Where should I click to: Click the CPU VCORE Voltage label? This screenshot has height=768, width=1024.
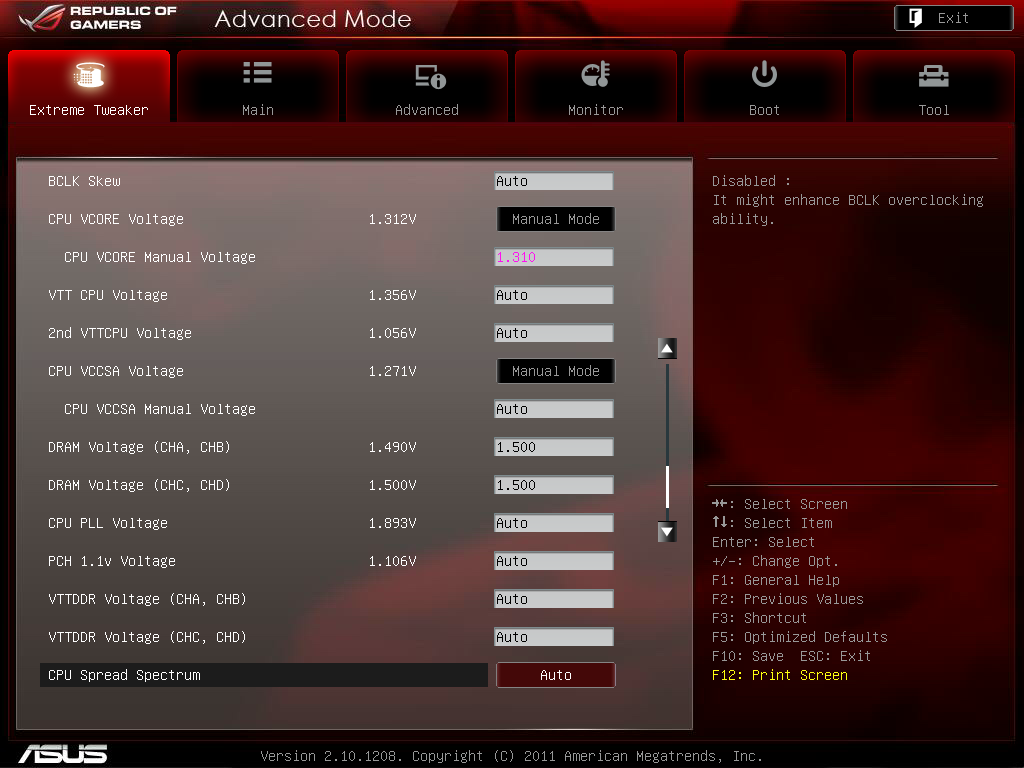coord(116,219)
